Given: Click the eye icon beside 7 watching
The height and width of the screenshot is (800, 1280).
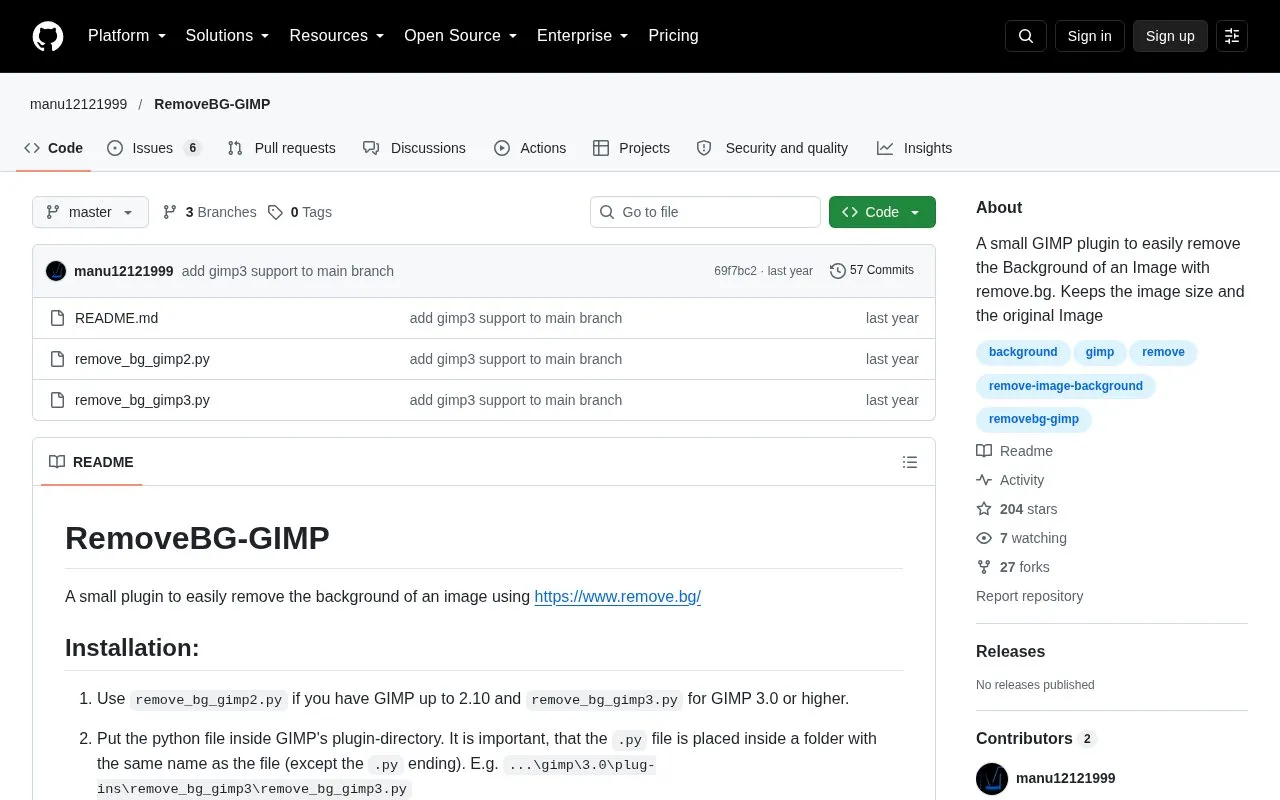Looking at the screenshot, I should (984, 538).
